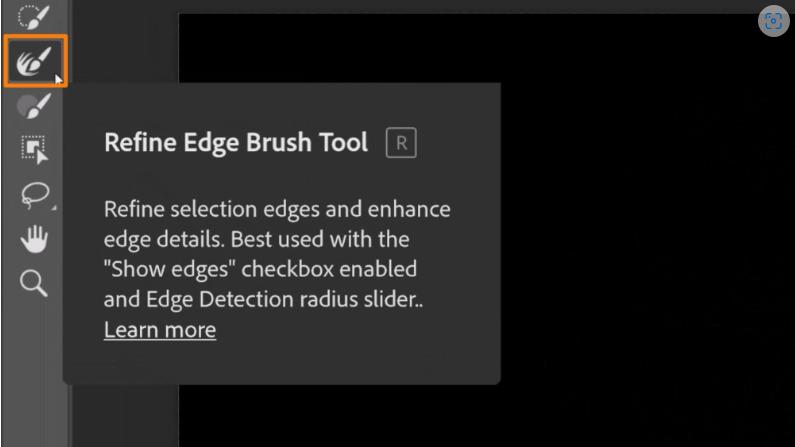The image size is (795, 447).
Task: Pick the Lasso tool
Action: [x=34, y=195]
